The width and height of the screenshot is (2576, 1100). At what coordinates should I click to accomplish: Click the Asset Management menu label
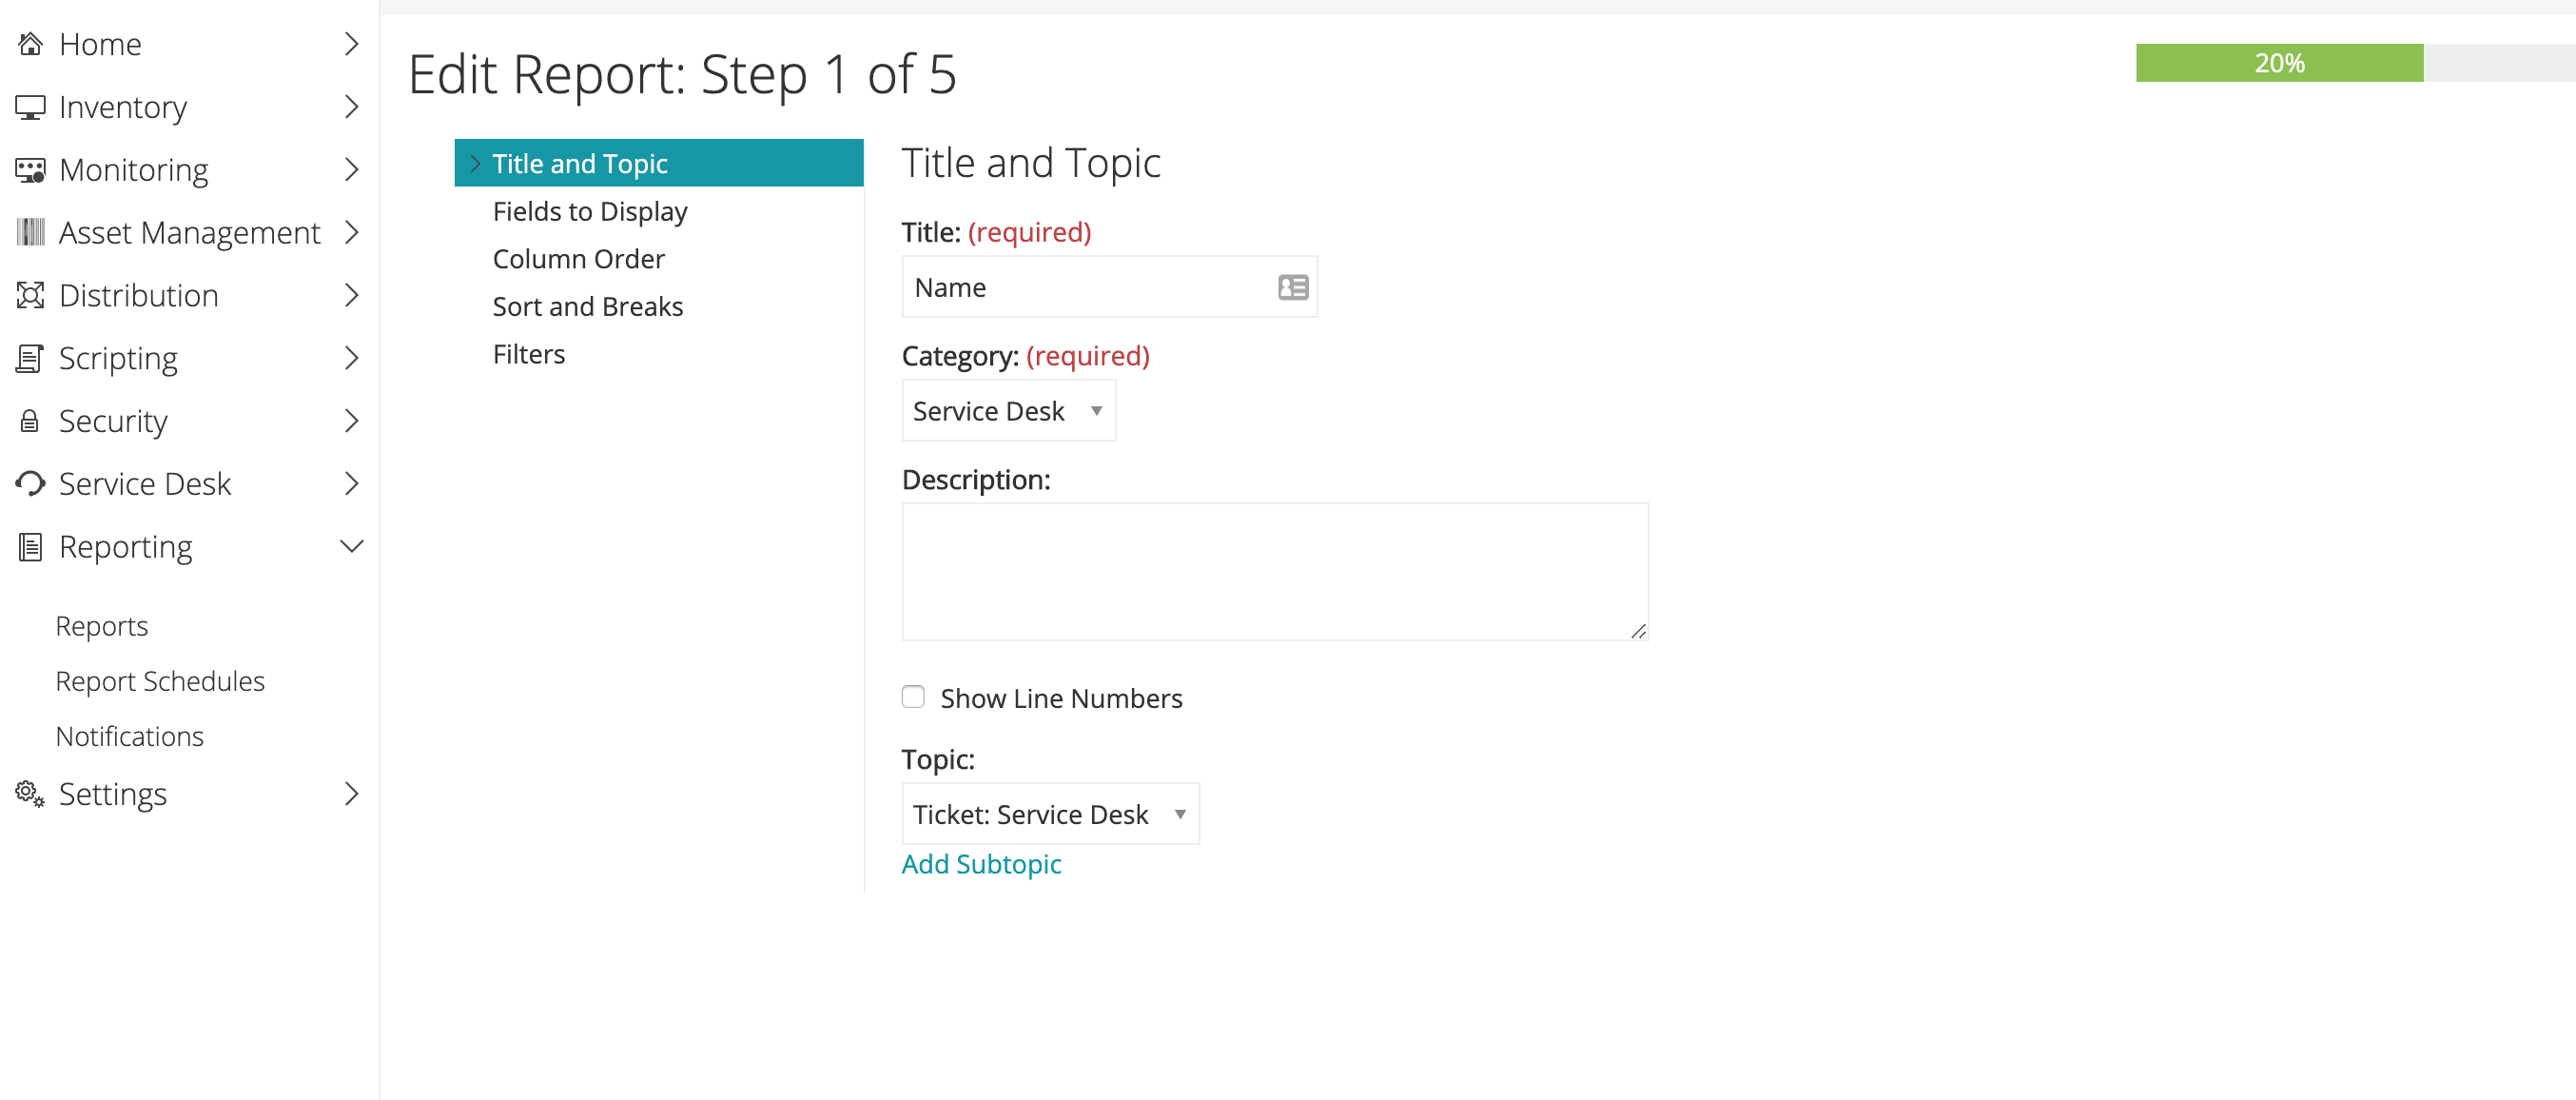tap(190, 232)
